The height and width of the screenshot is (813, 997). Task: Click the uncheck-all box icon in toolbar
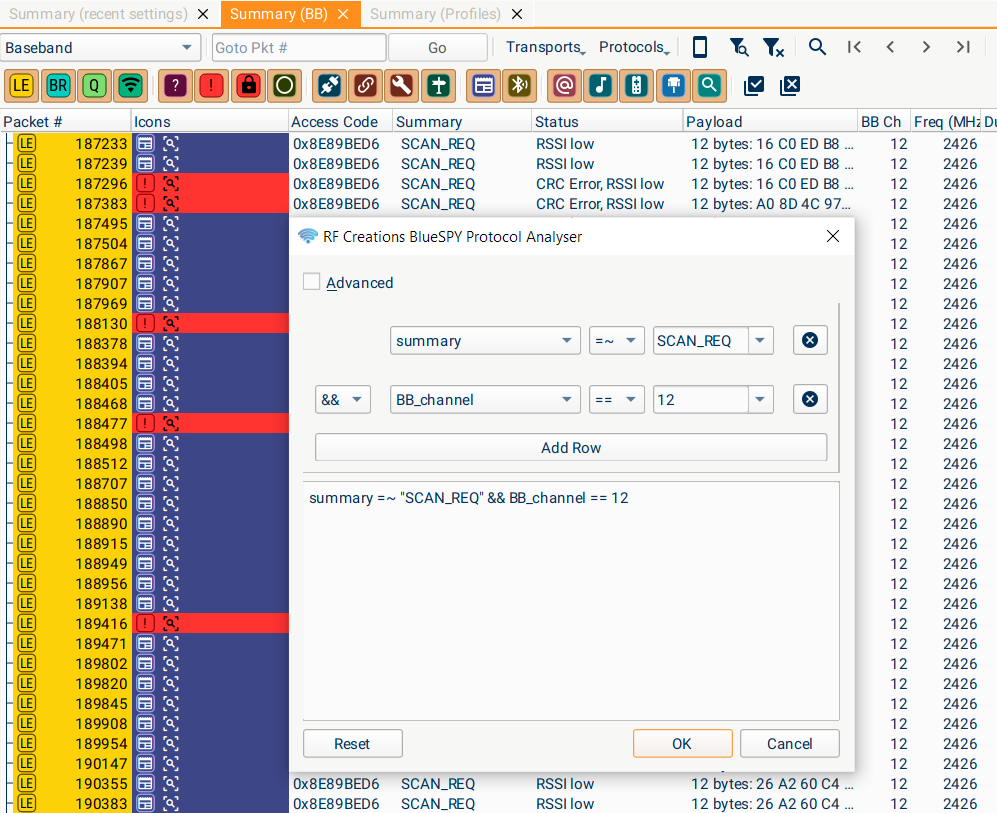pyautogui.click(x=790, y=86)
